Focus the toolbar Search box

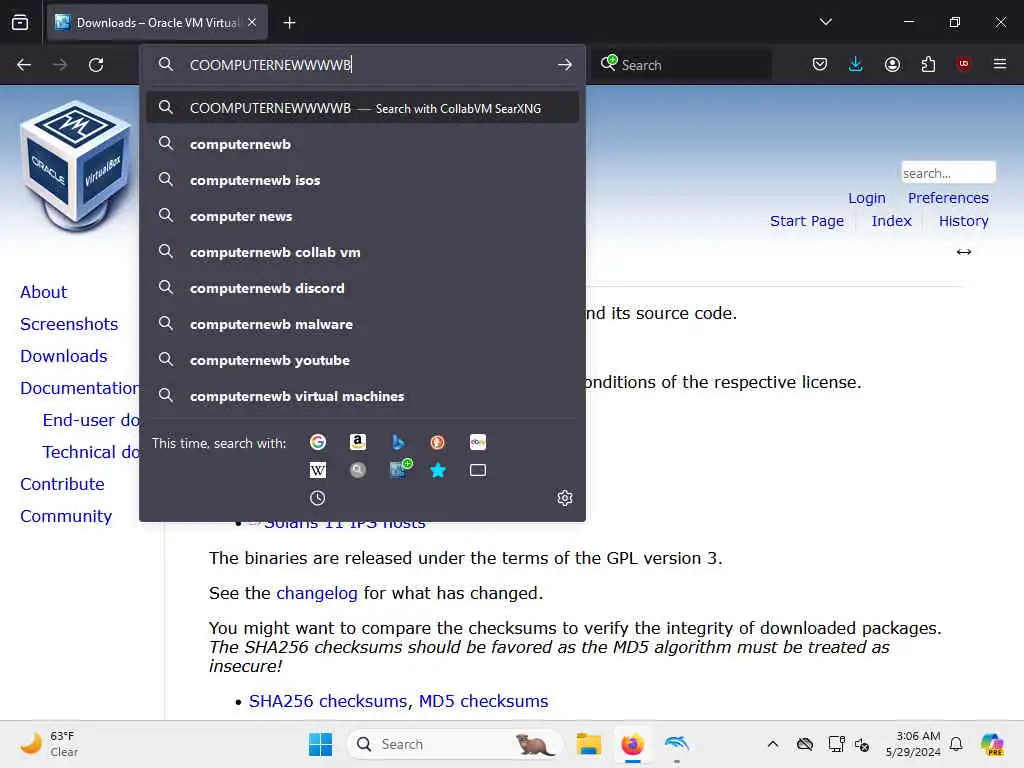tap(681, 65)
